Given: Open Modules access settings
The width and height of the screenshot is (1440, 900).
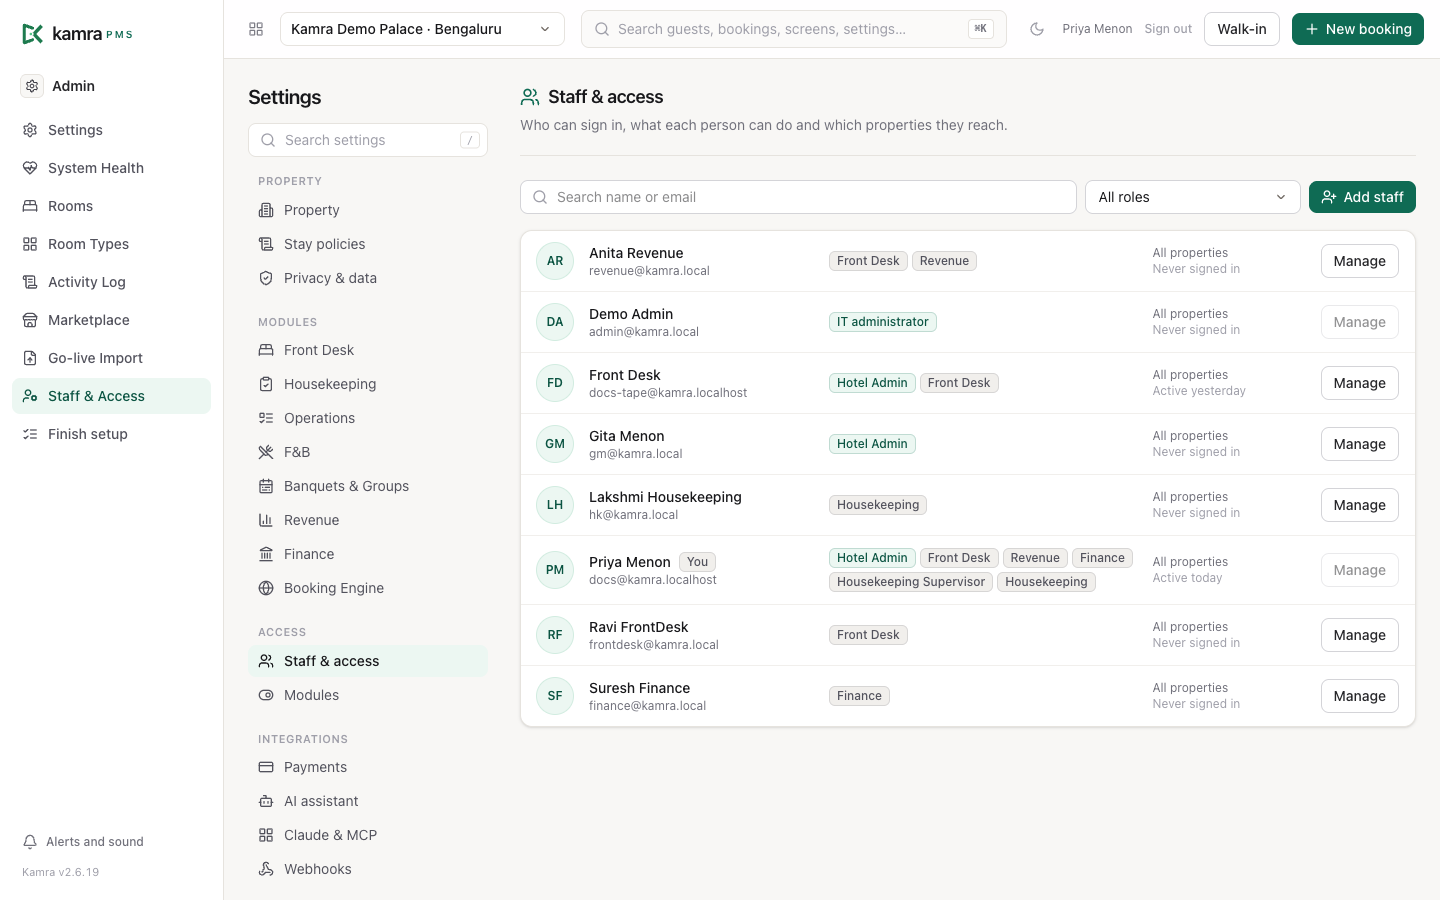Looking at the screenshot, I should tap(368, 695).
